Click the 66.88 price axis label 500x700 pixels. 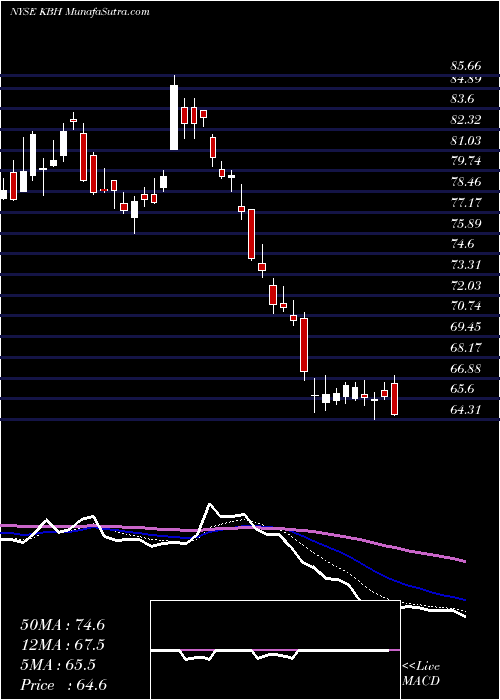click(466, 368)
